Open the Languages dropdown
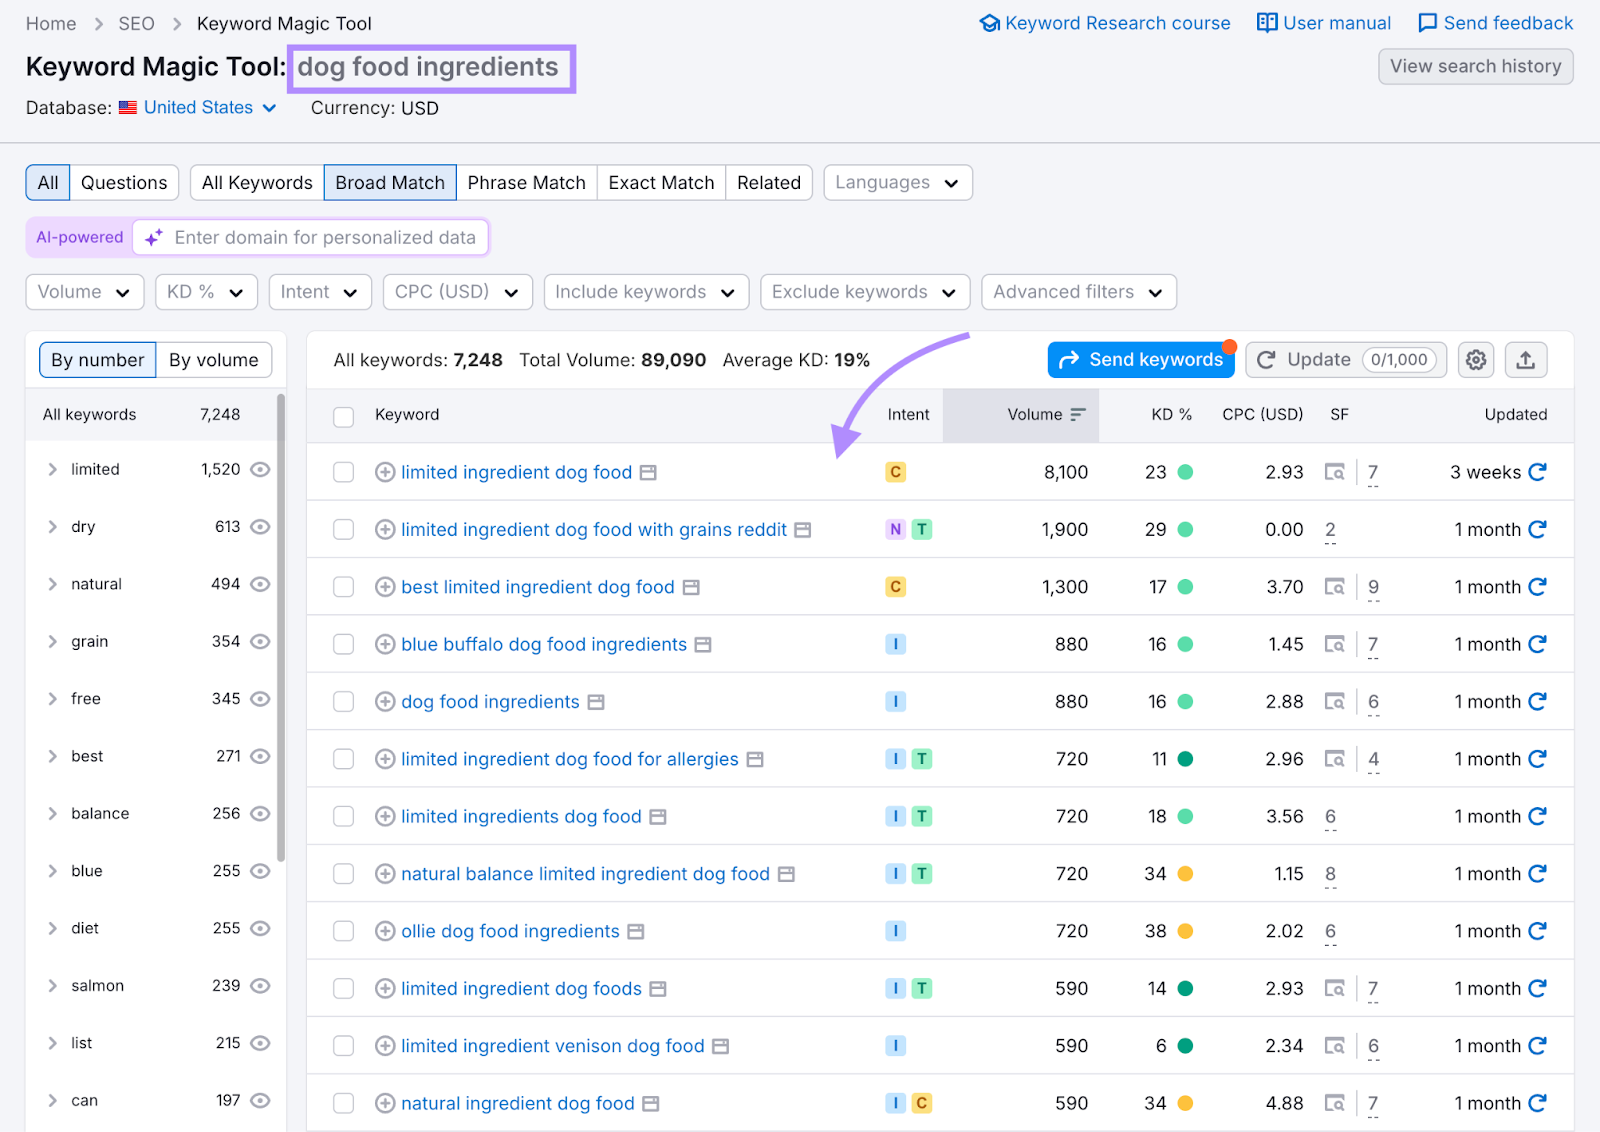Screen dimensions: 1600x1132 pos(896,182)
